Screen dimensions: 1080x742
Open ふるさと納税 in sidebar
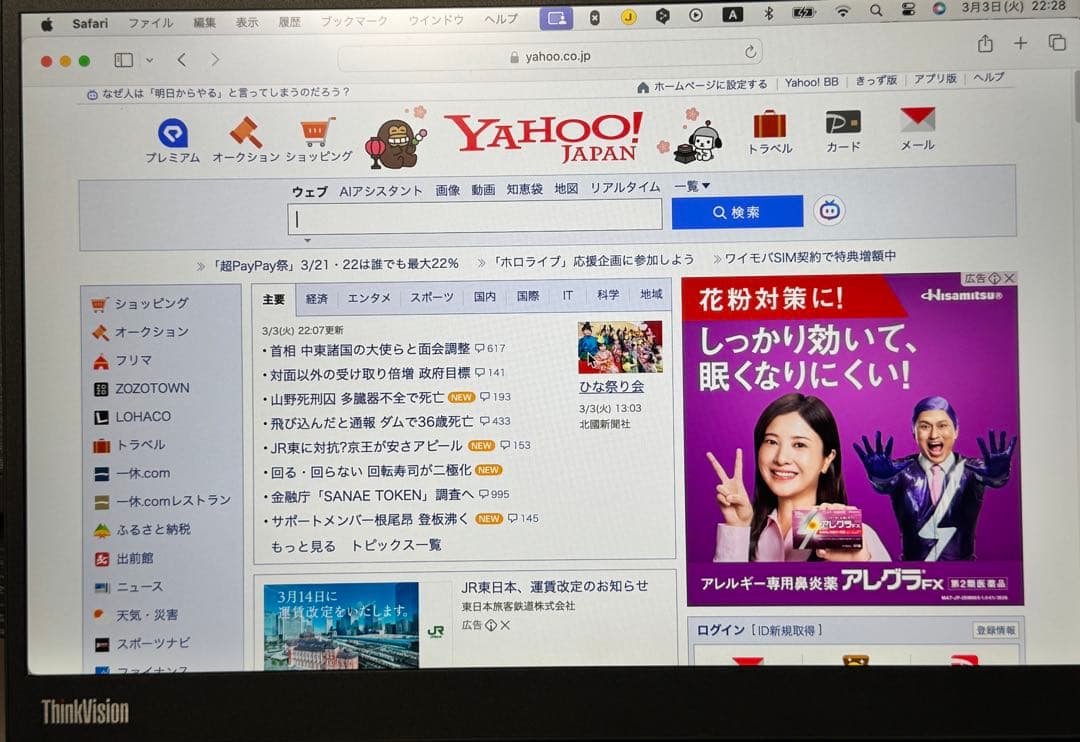tap(153, 530)
